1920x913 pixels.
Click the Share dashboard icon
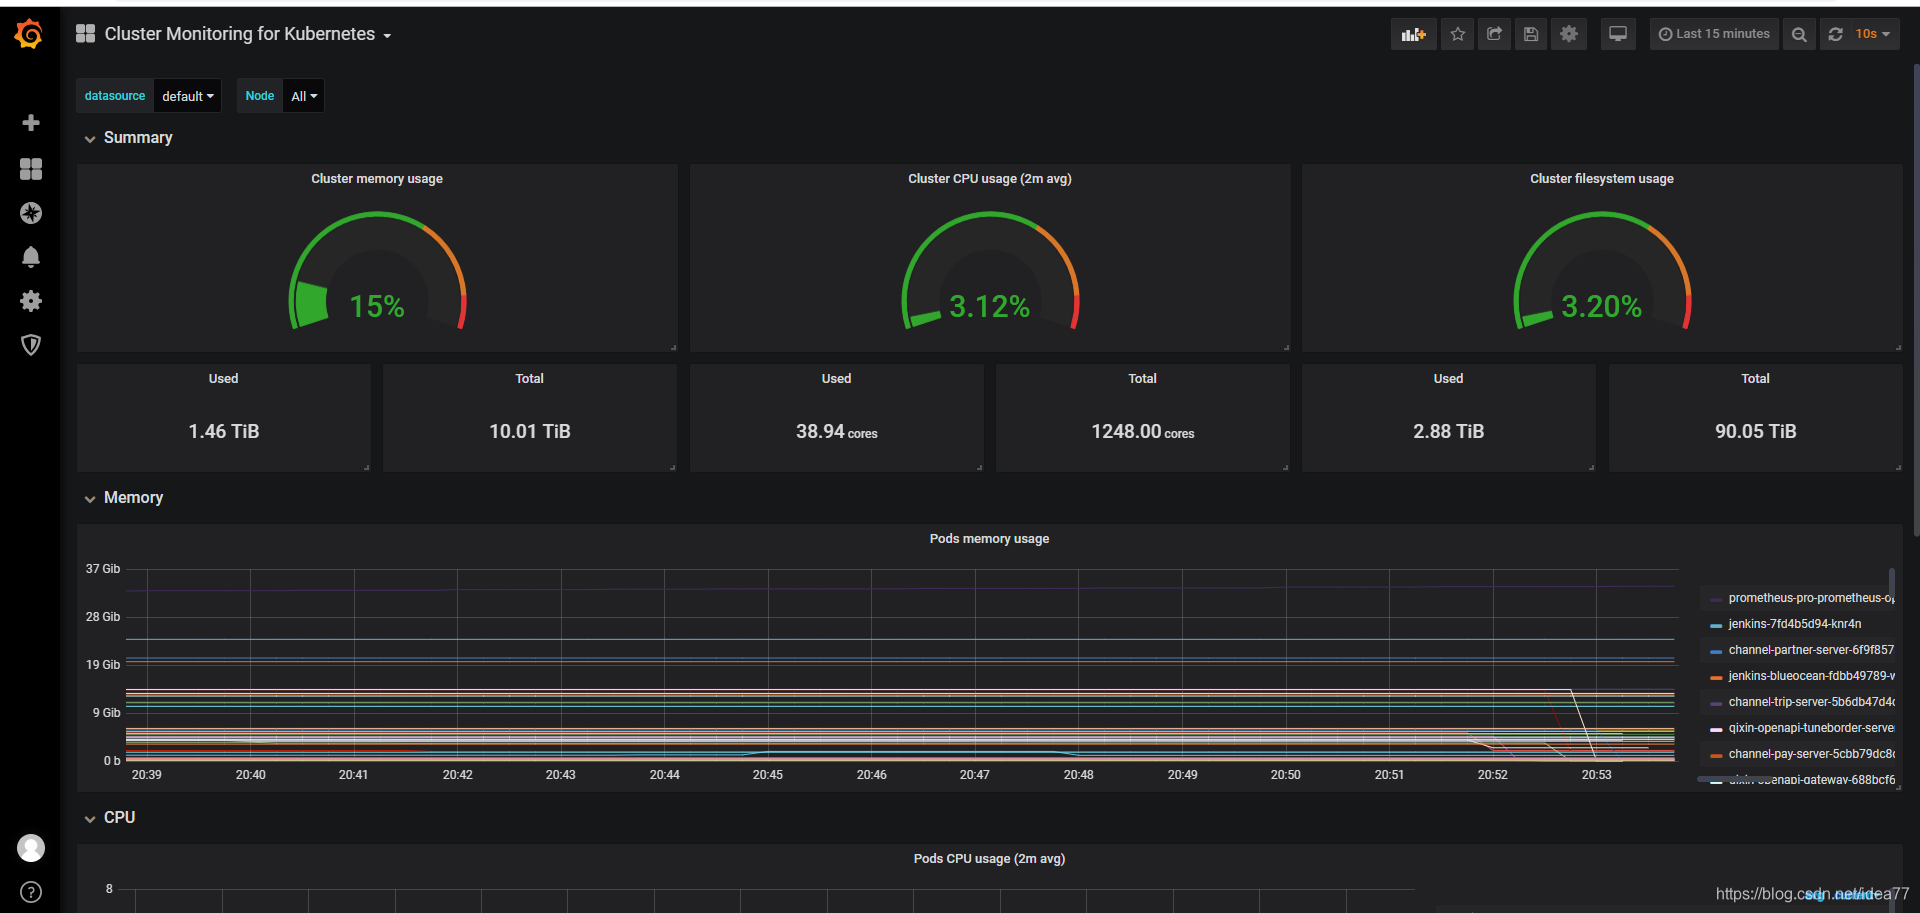(x=1494, y=34)
